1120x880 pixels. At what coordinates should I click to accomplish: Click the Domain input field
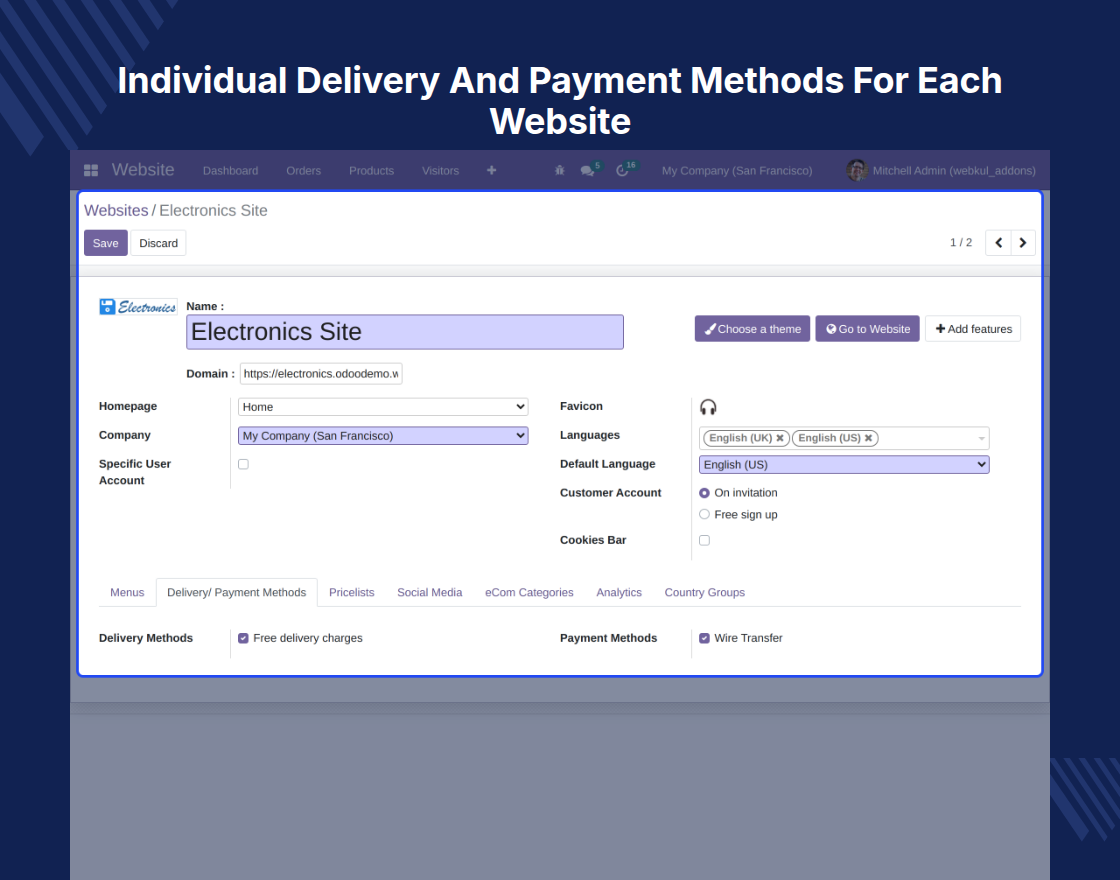[x=321, y=374]
